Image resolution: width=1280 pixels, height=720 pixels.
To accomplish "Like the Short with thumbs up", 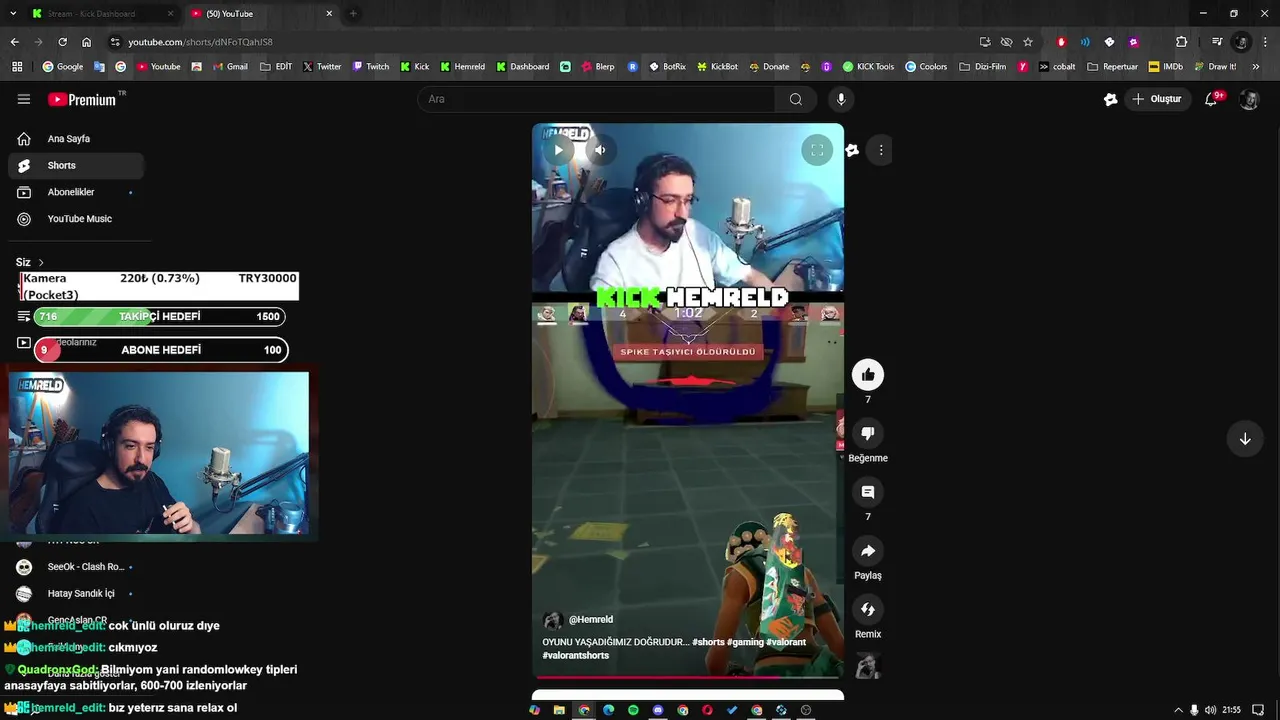I will (868, 375).
